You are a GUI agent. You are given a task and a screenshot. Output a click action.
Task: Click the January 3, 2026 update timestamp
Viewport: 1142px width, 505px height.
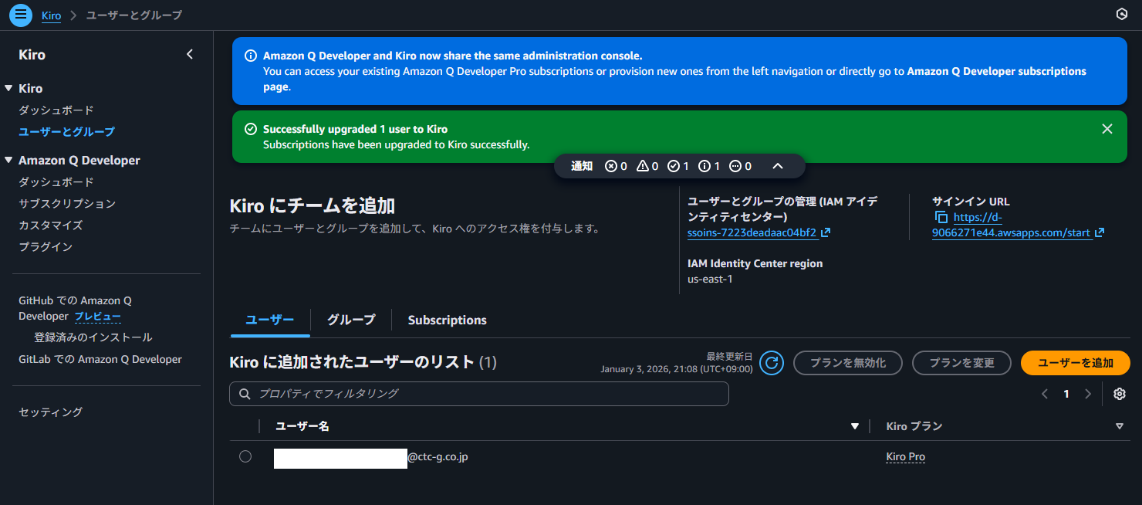coord(676,369)
